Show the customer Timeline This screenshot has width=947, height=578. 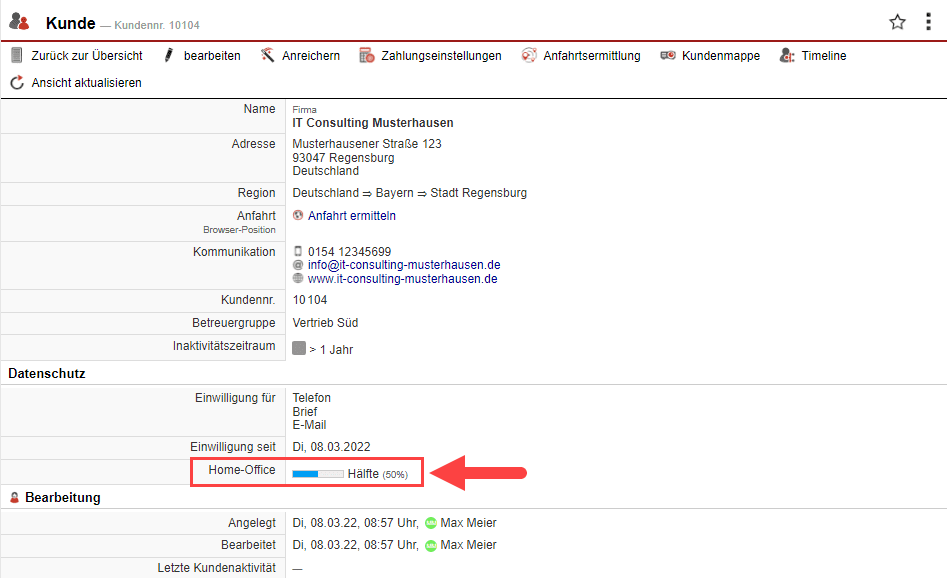point(813,56)
